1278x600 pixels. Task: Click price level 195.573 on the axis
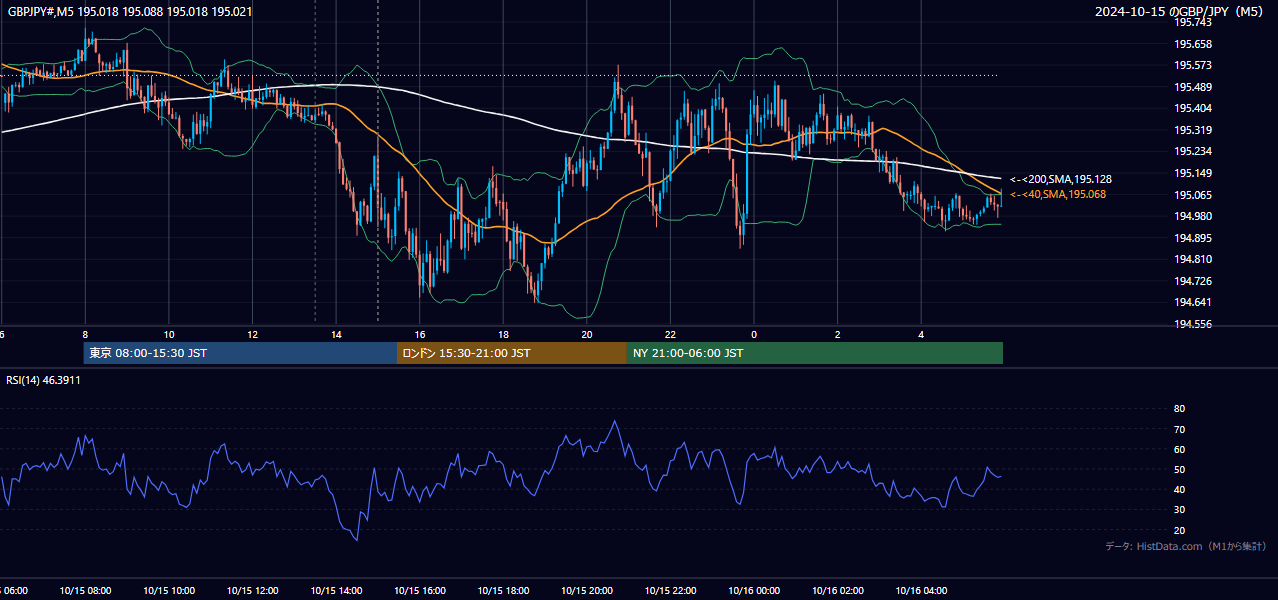pyautogui.click(x=1194, y=65)
